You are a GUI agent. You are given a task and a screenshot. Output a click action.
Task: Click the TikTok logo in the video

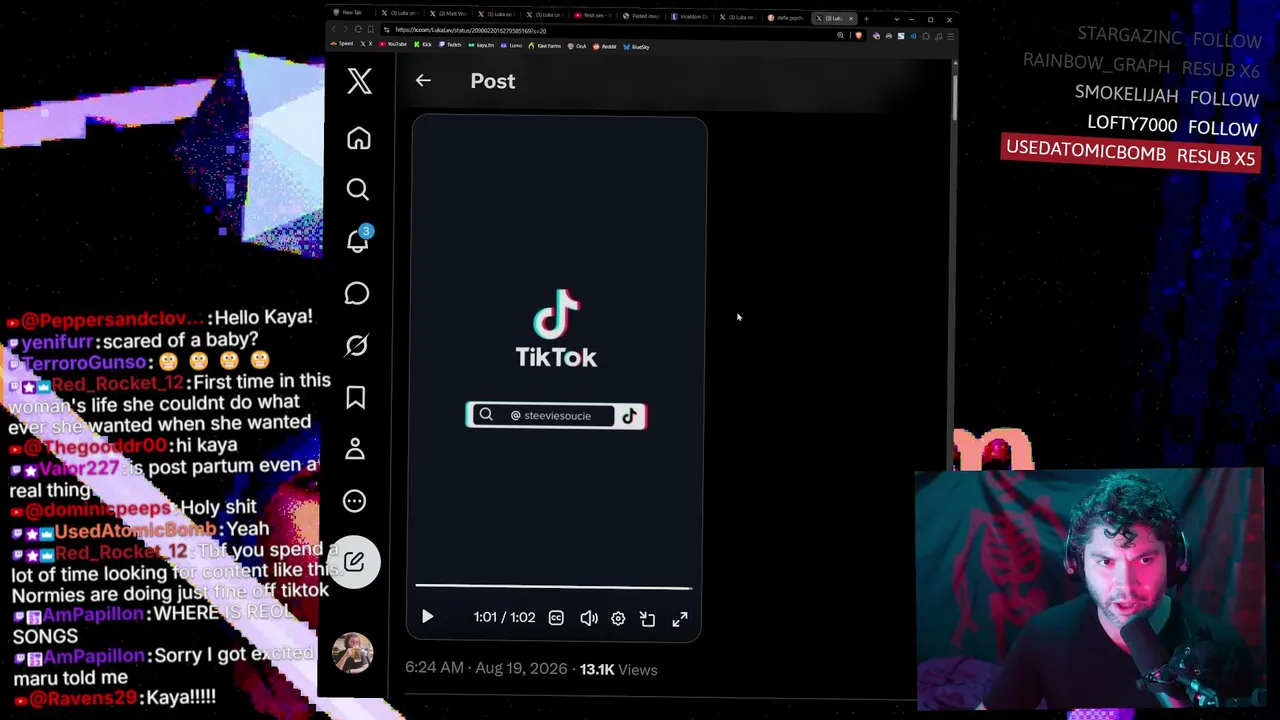point(556,328)
